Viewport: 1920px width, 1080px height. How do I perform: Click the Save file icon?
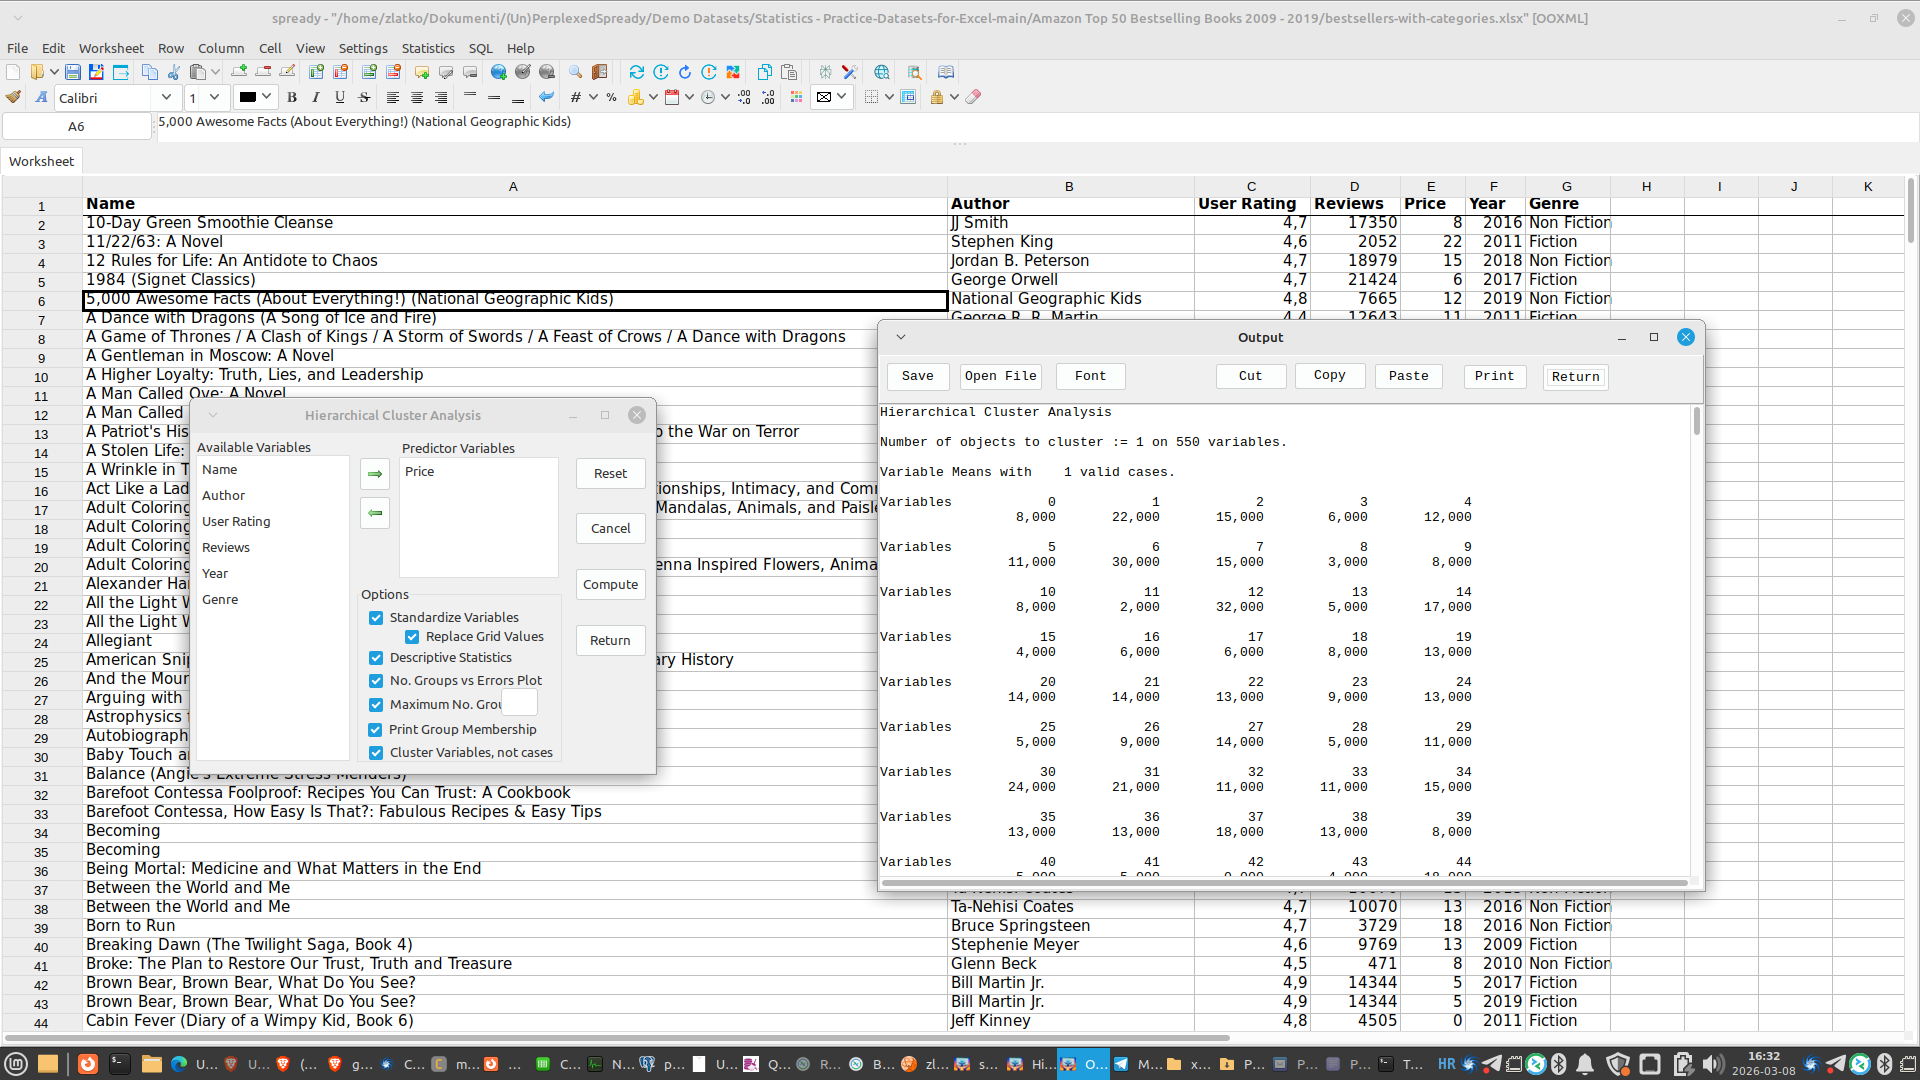73,72
